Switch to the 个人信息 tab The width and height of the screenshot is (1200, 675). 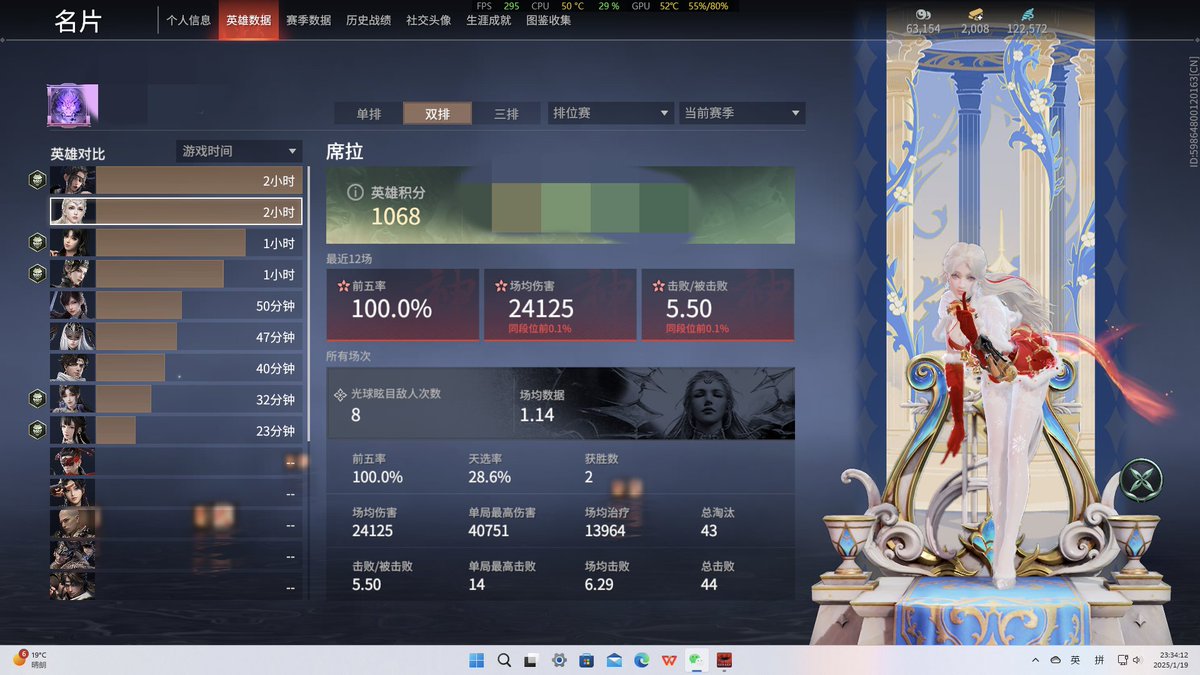(188, 20)
